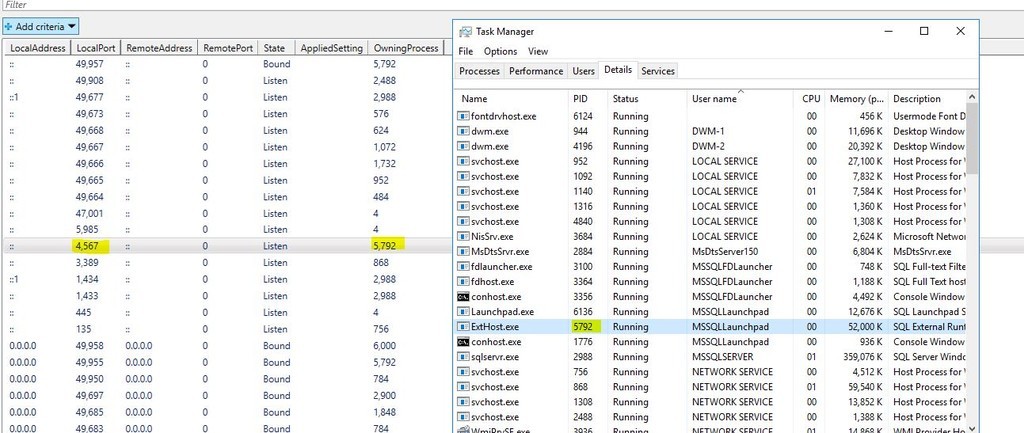Click the console icon of conhost.exe PID 1776
Screen dimensions: 1024x433
[463, 342]
